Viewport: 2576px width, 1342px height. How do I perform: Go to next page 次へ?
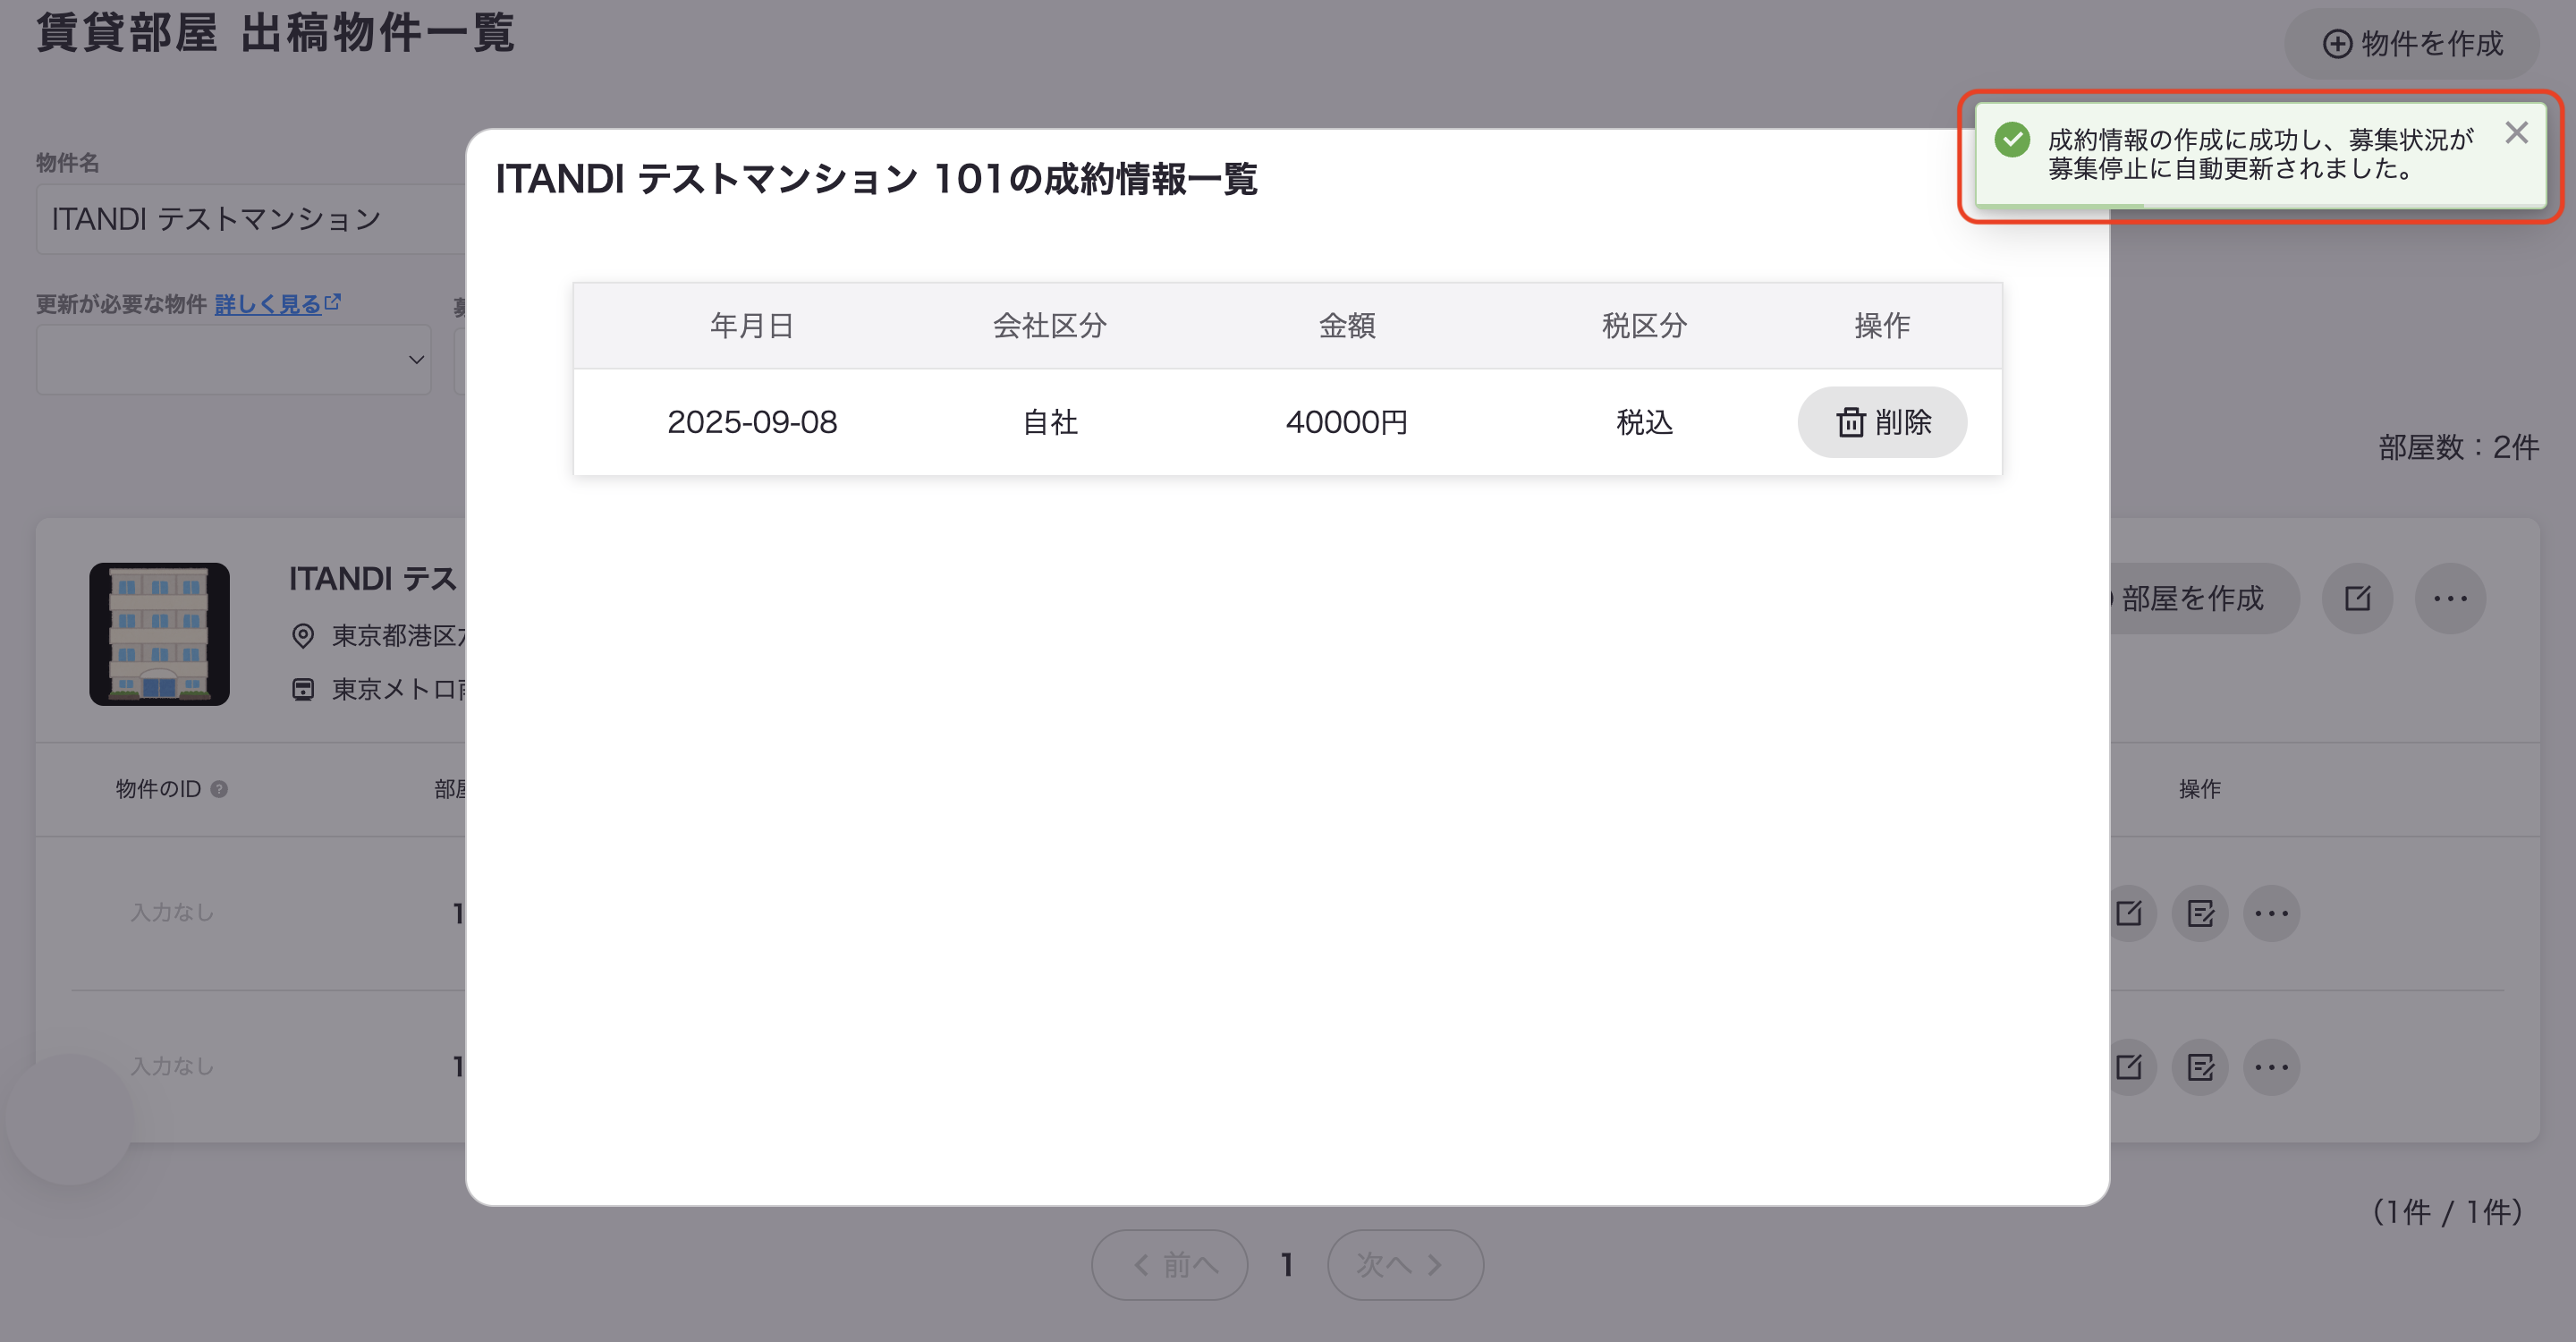tap(1405, 1265)
